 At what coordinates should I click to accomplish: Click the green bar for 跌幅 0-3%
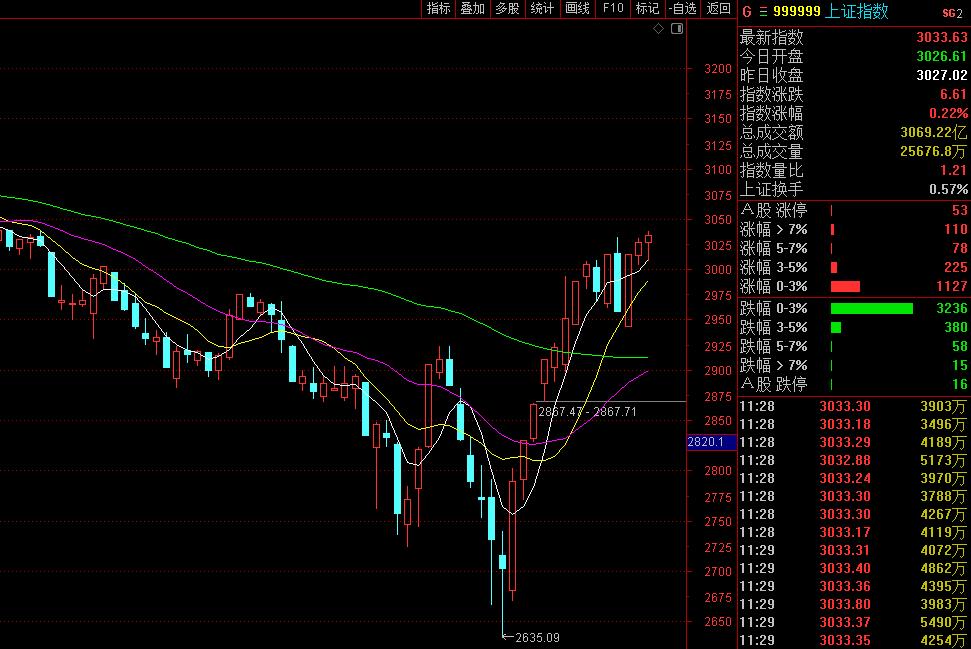871,308
